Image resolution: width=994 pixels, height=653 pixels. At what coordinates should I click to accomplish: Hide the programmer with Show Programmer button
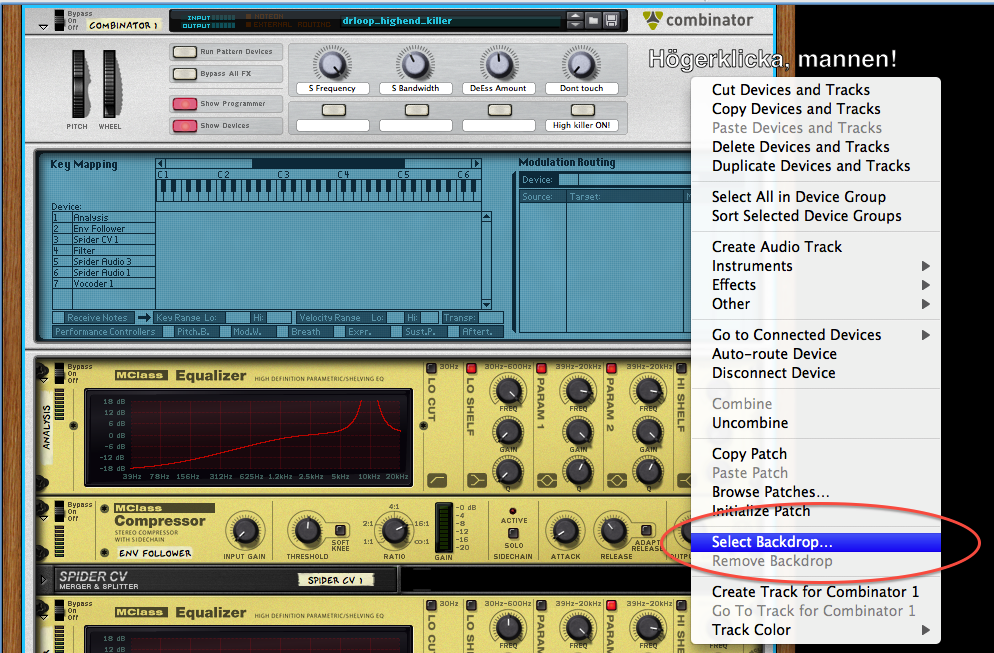click(x=184, y=104)
